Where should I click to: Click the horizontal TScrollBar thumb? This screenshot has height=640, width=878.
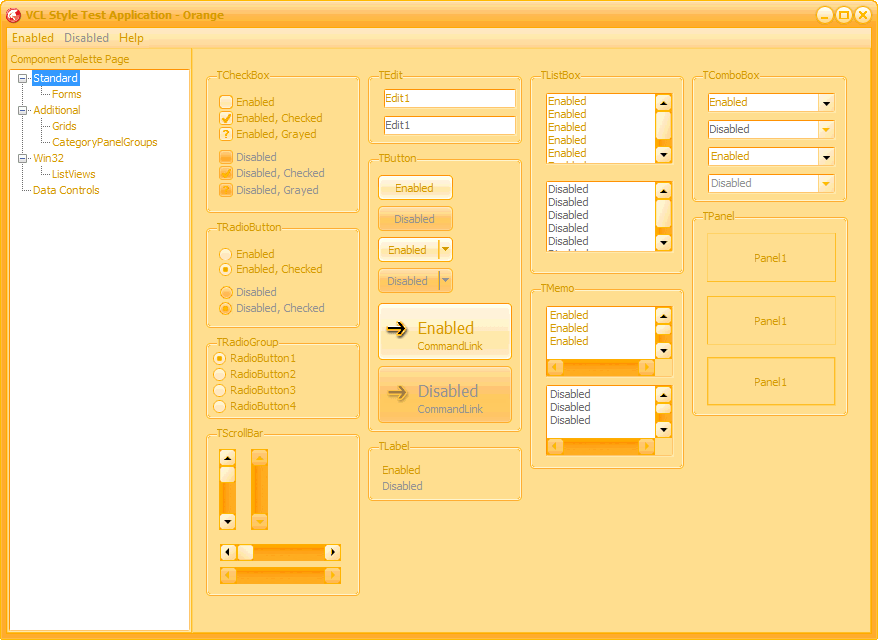point(245,552)
